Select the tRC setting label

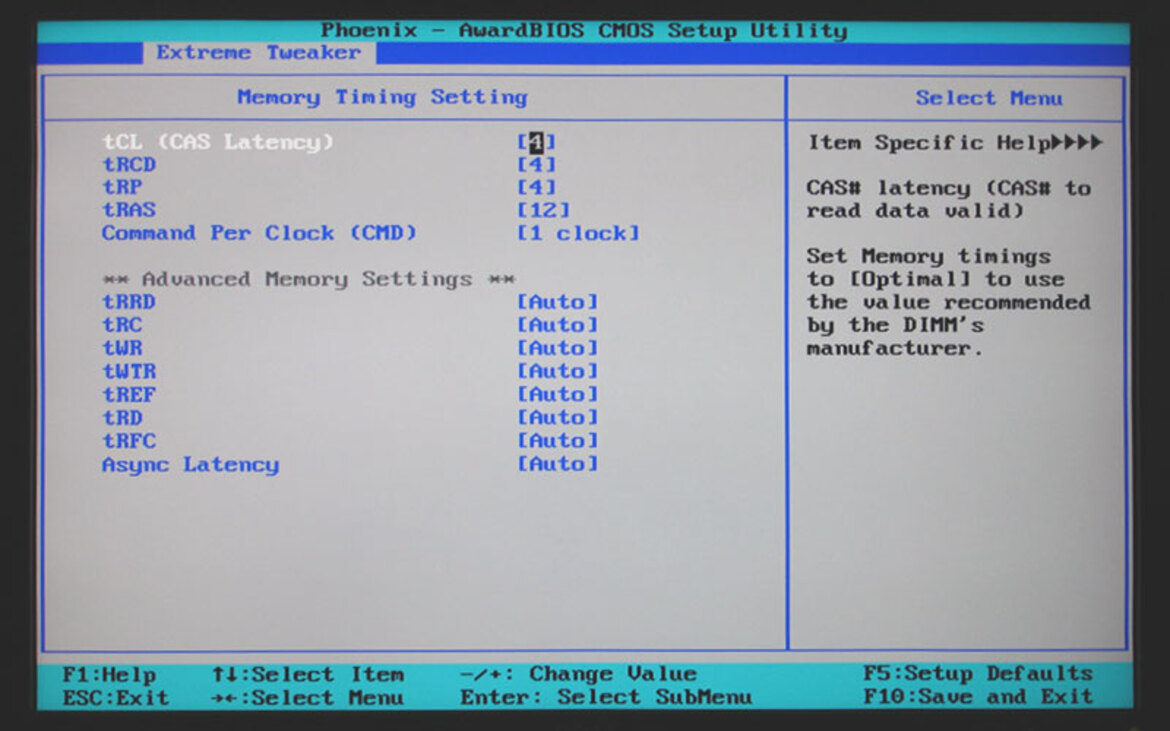click(x=122, y=325)
